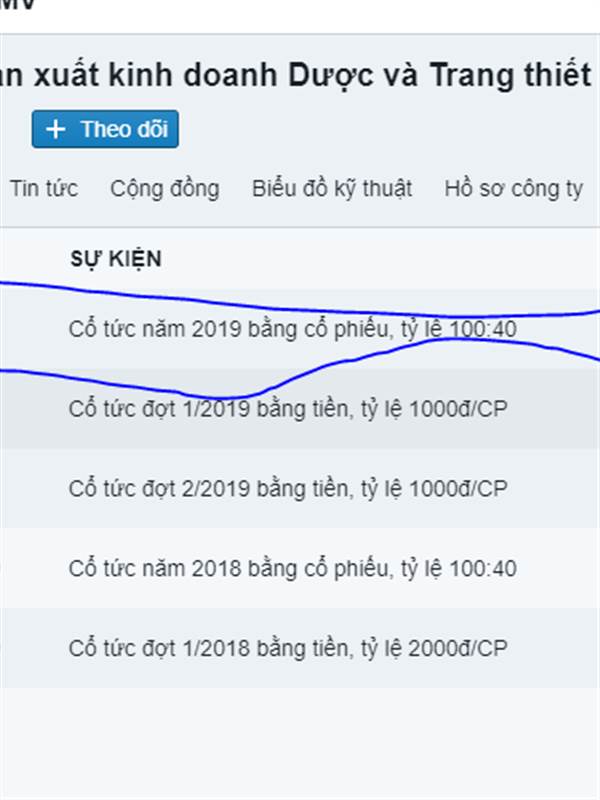Open the Tin tức tab
The height and width of the screenshot is (800, 600).
coord(44,188)
